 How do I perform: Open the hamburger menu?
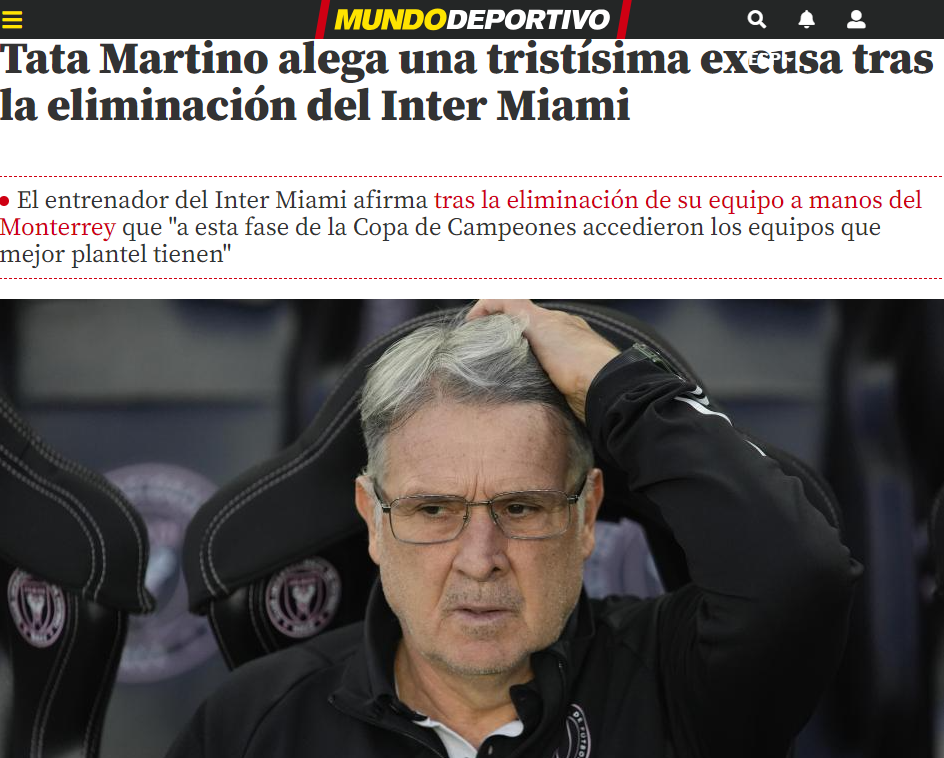[11, 20]
